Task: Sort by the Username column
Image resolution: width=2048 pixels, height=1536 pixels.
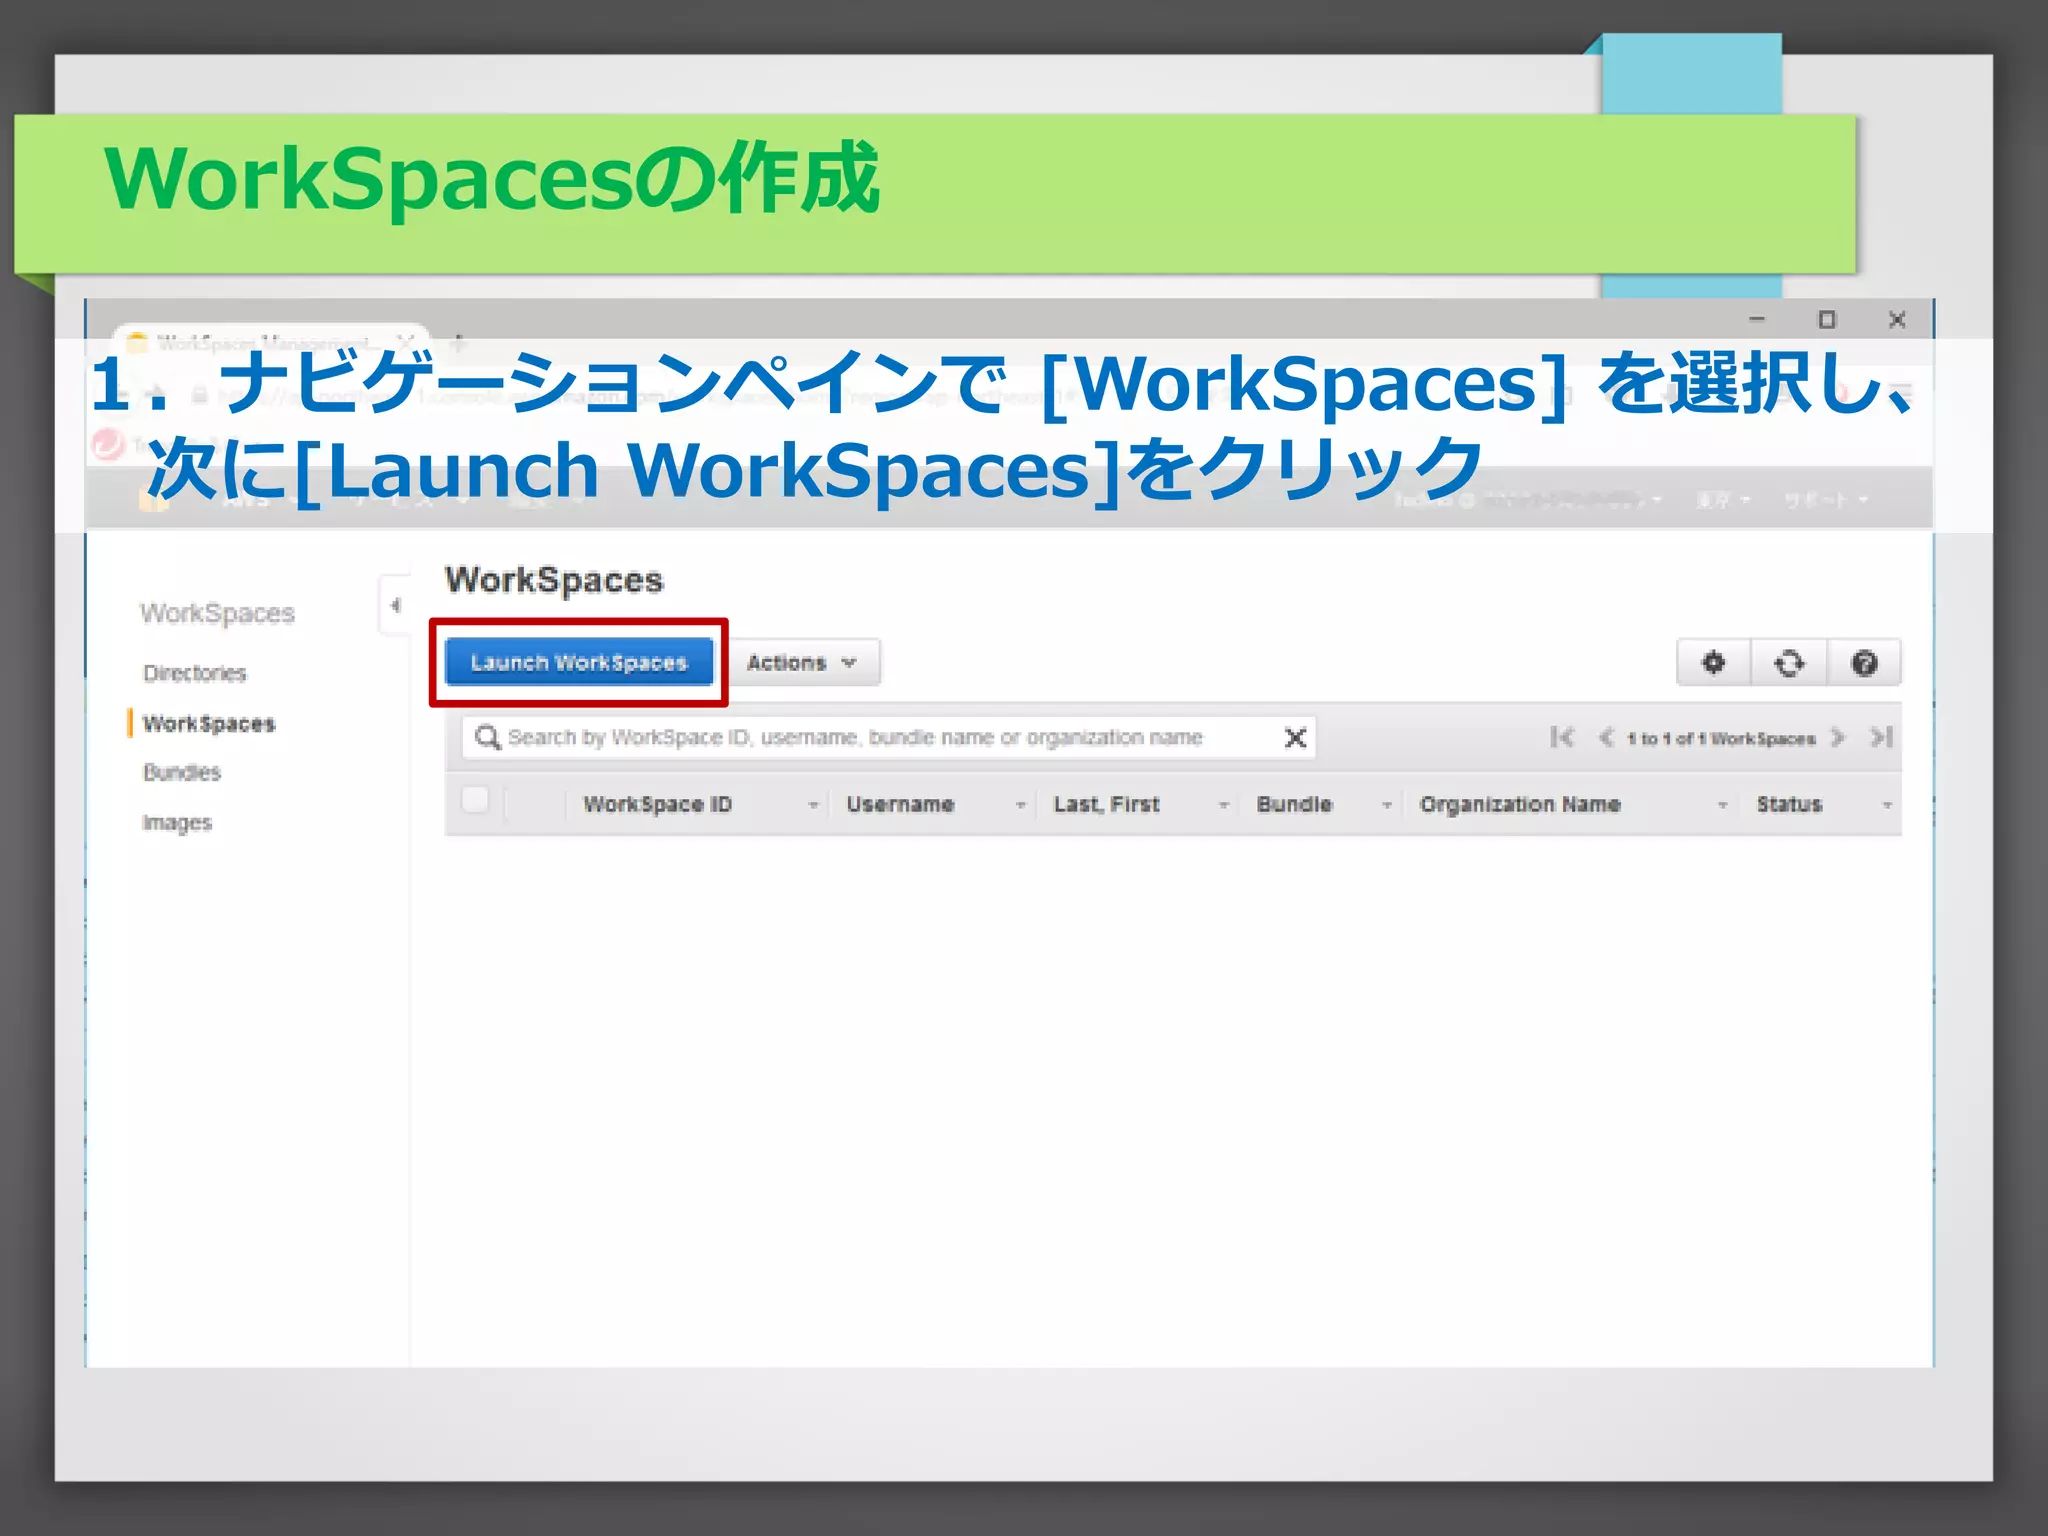Action: pos(900,804)
